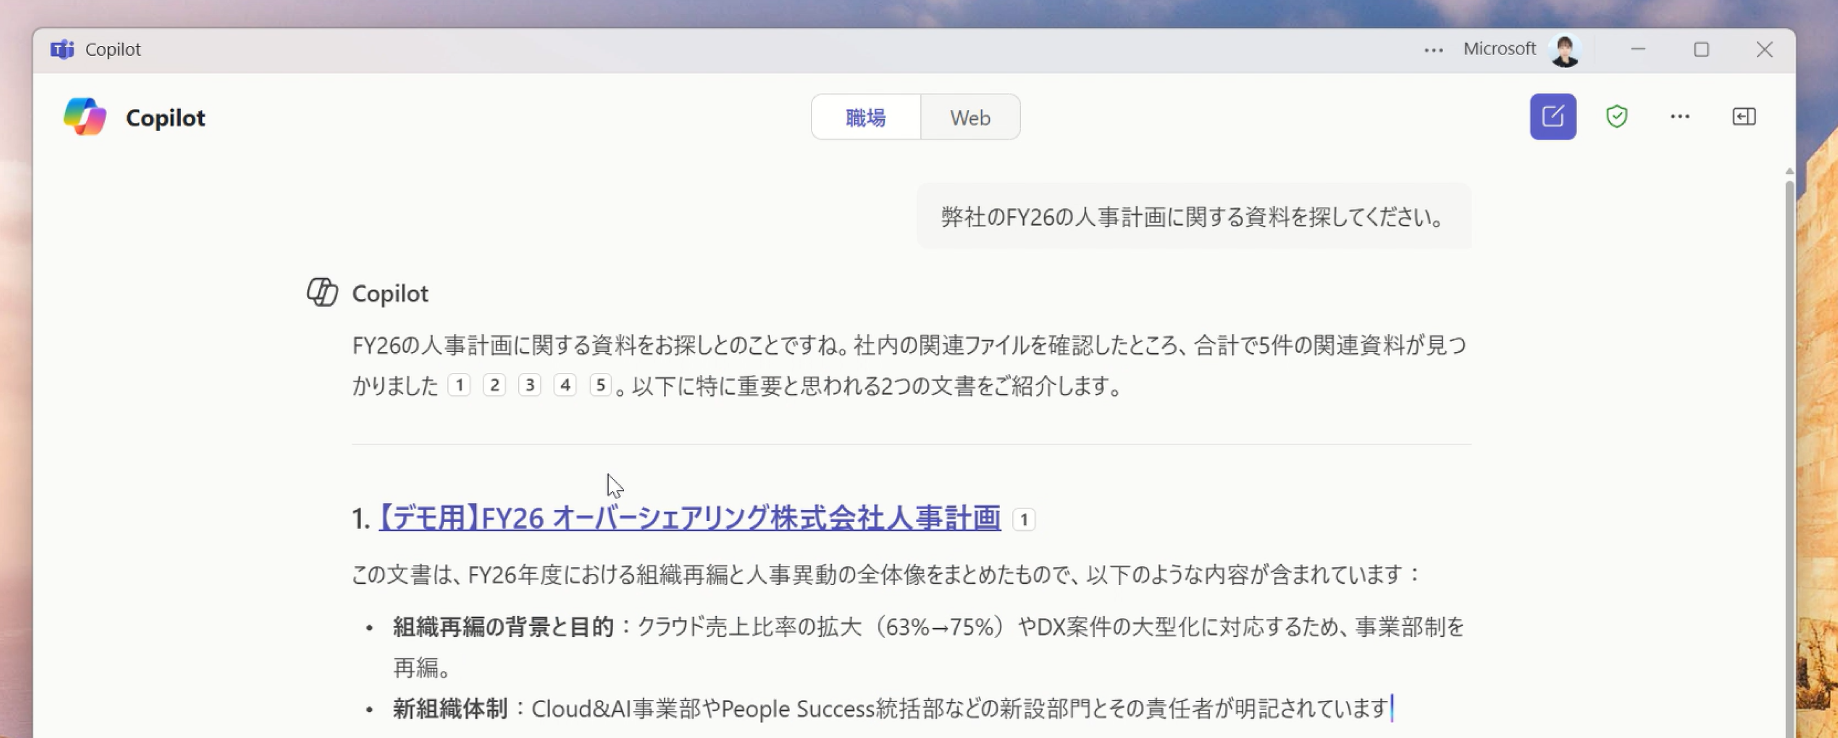Switch to the 職場 tab
This screenshot has width=1838, height=738.
pyautogui.click(x=866, y=117)
